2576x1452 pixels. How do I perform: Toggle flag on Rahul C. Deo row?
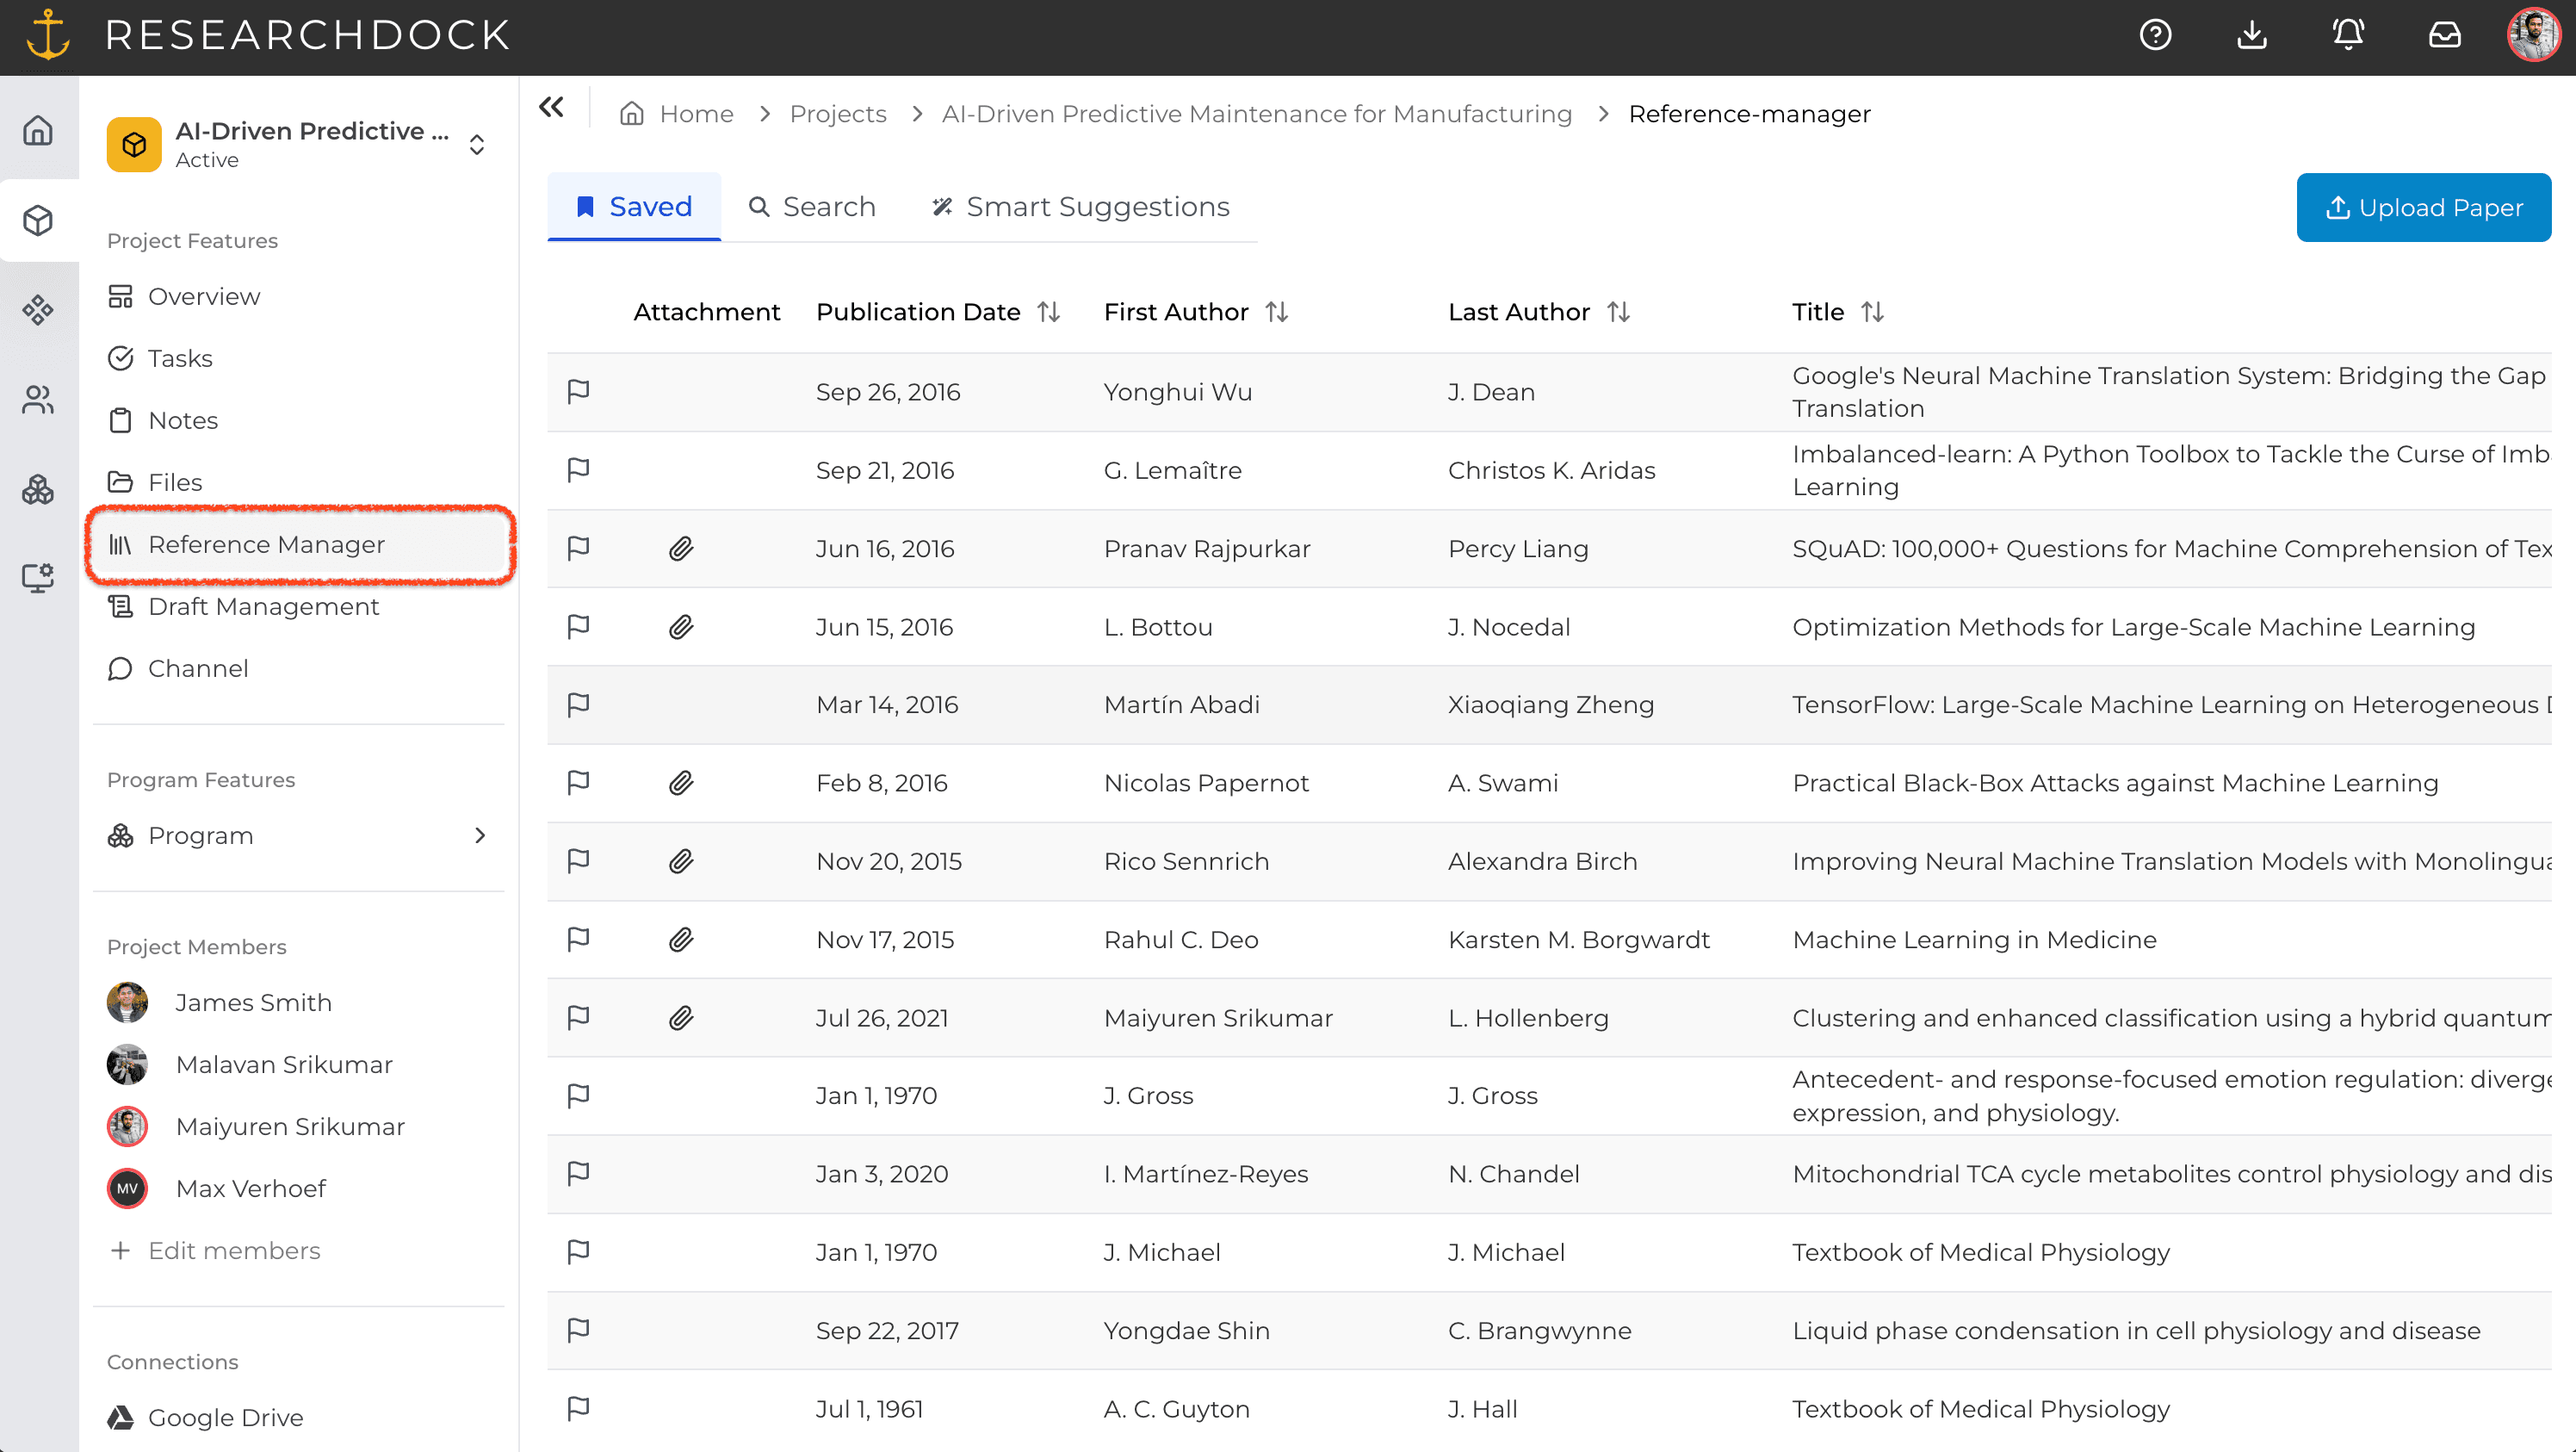[578, 939]
